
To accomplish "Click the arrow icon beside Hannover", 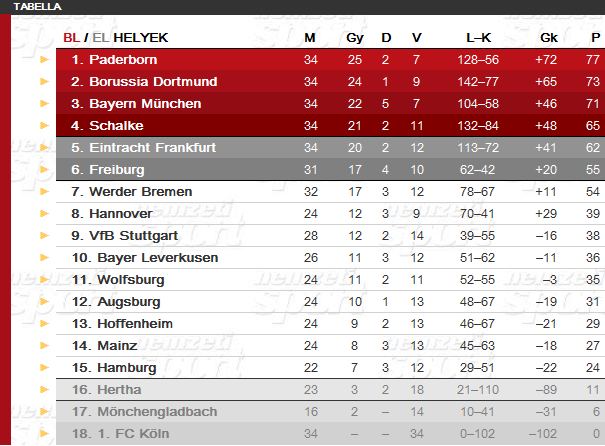I will pyautogui.click(x=45, y=213).
